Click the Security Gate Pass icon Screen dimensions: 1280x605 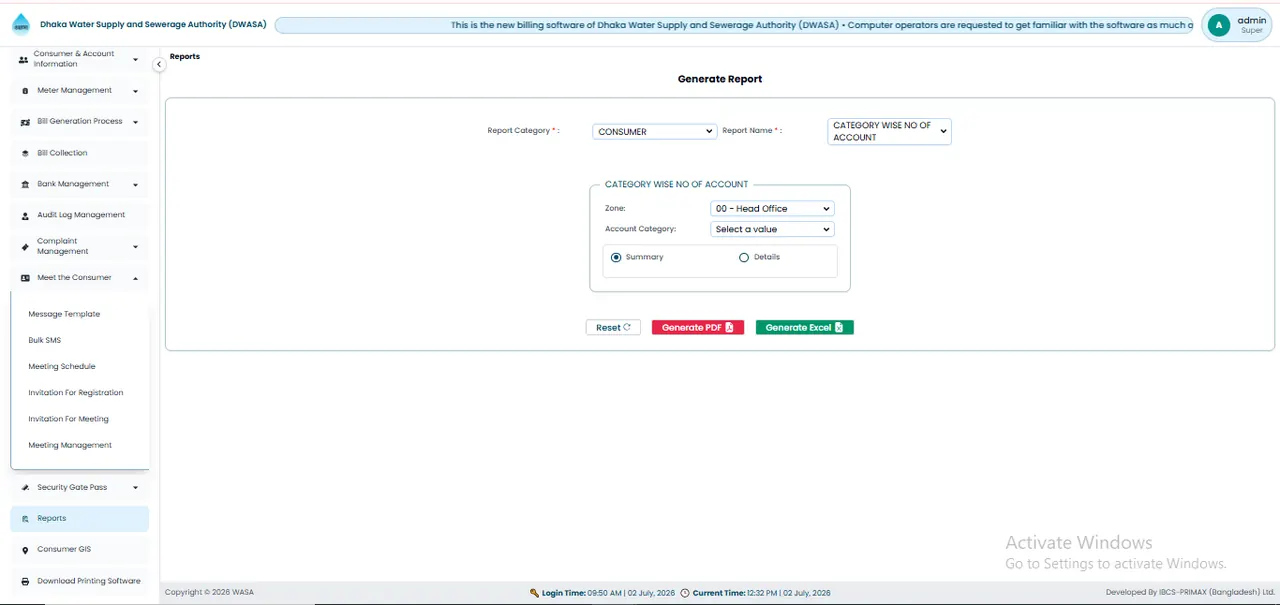pos(25,488)
